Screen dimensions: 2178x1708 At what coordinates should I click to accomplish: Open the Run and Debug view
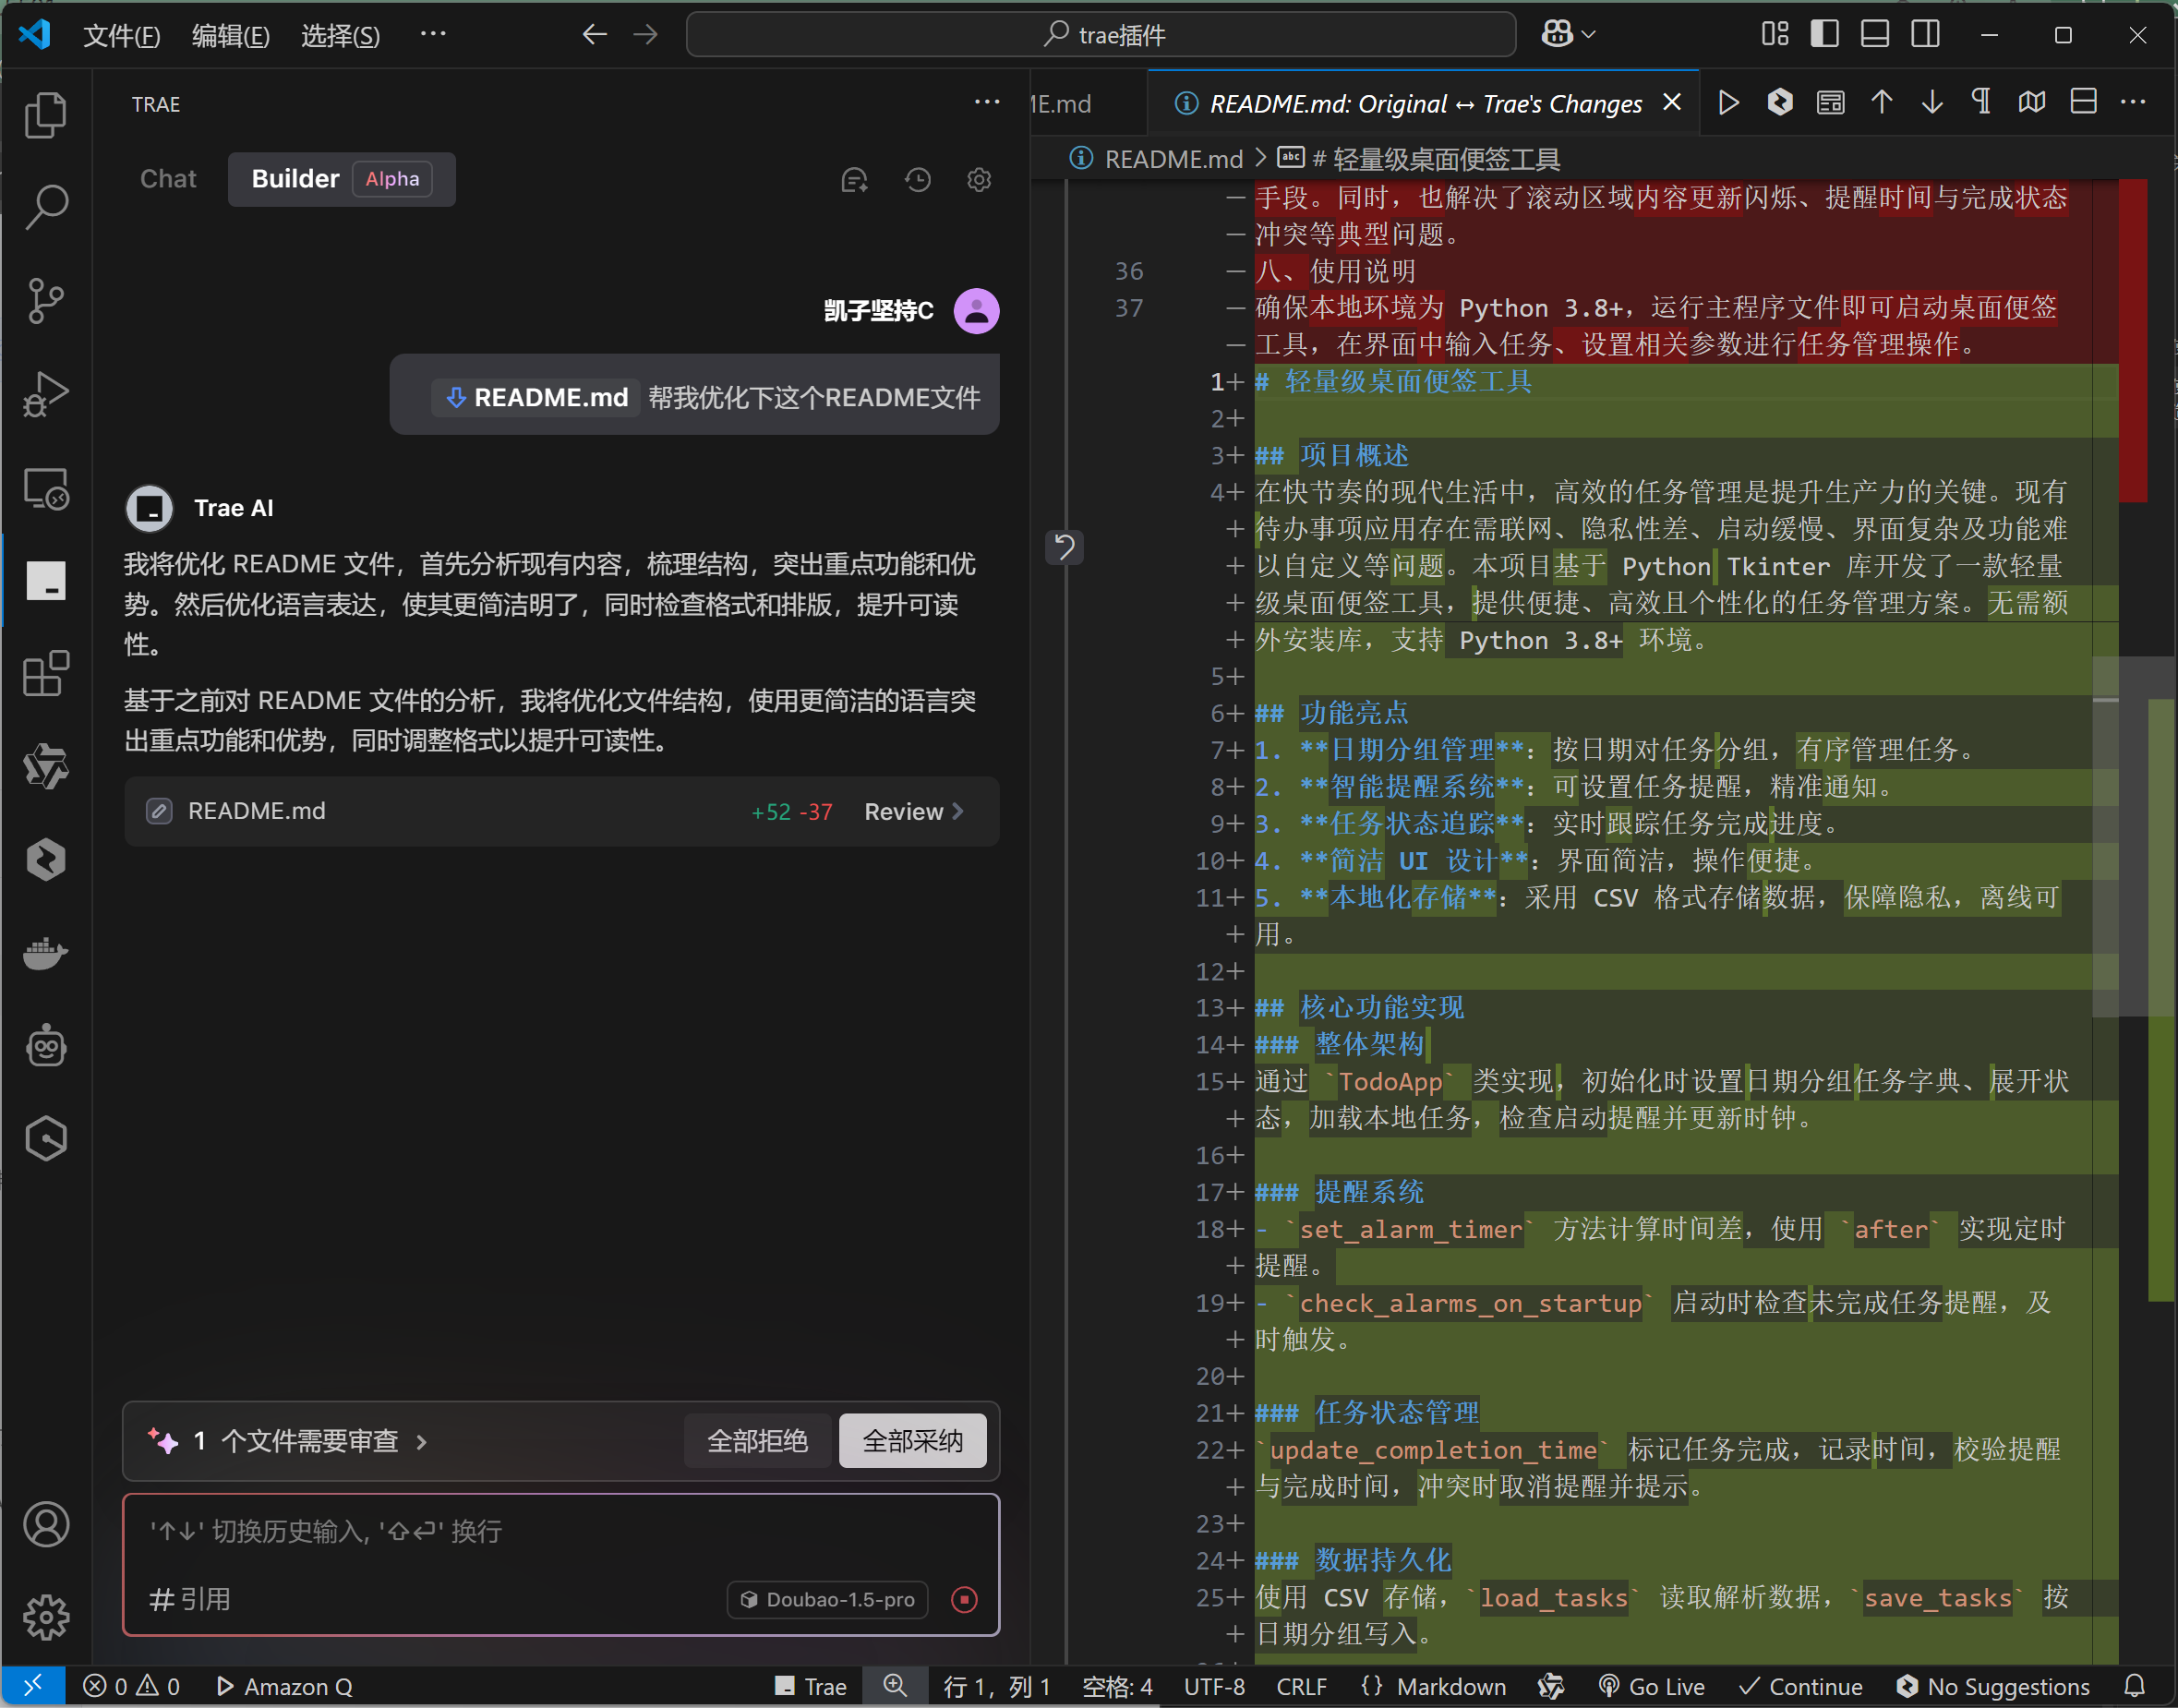[46, 394]
